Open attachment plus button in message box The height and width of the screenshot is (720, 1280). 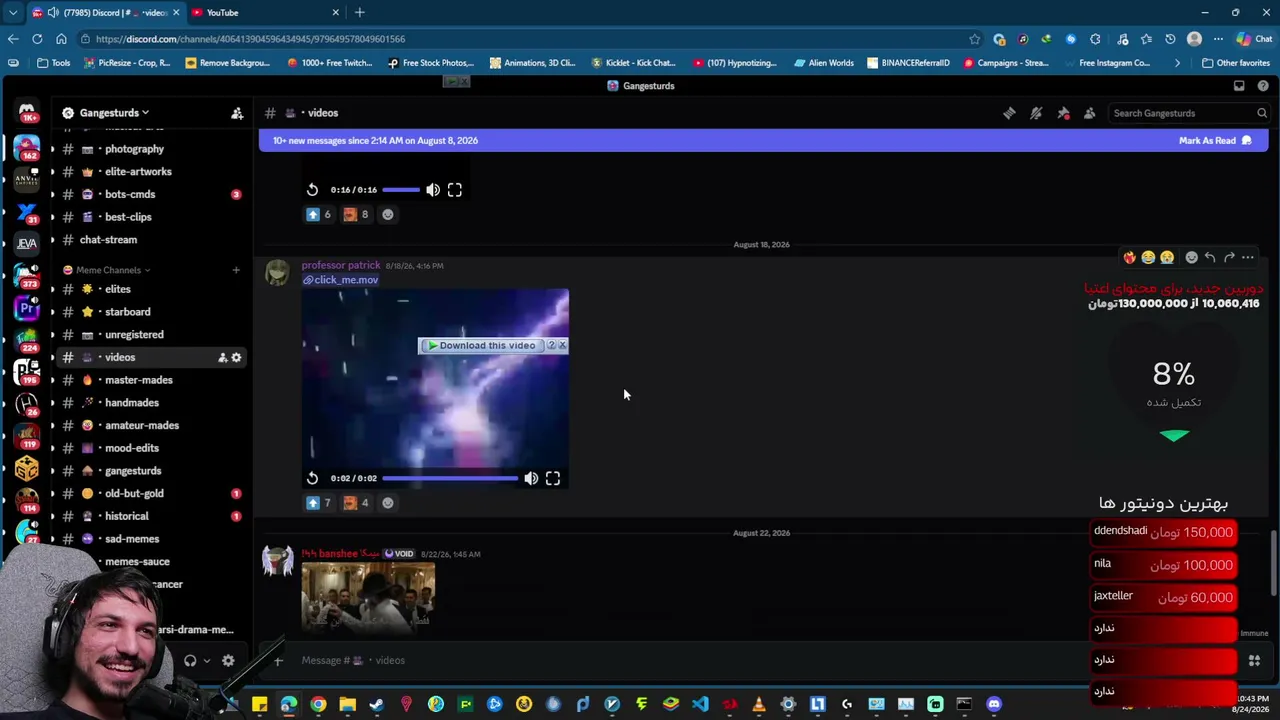click(278, 661)
